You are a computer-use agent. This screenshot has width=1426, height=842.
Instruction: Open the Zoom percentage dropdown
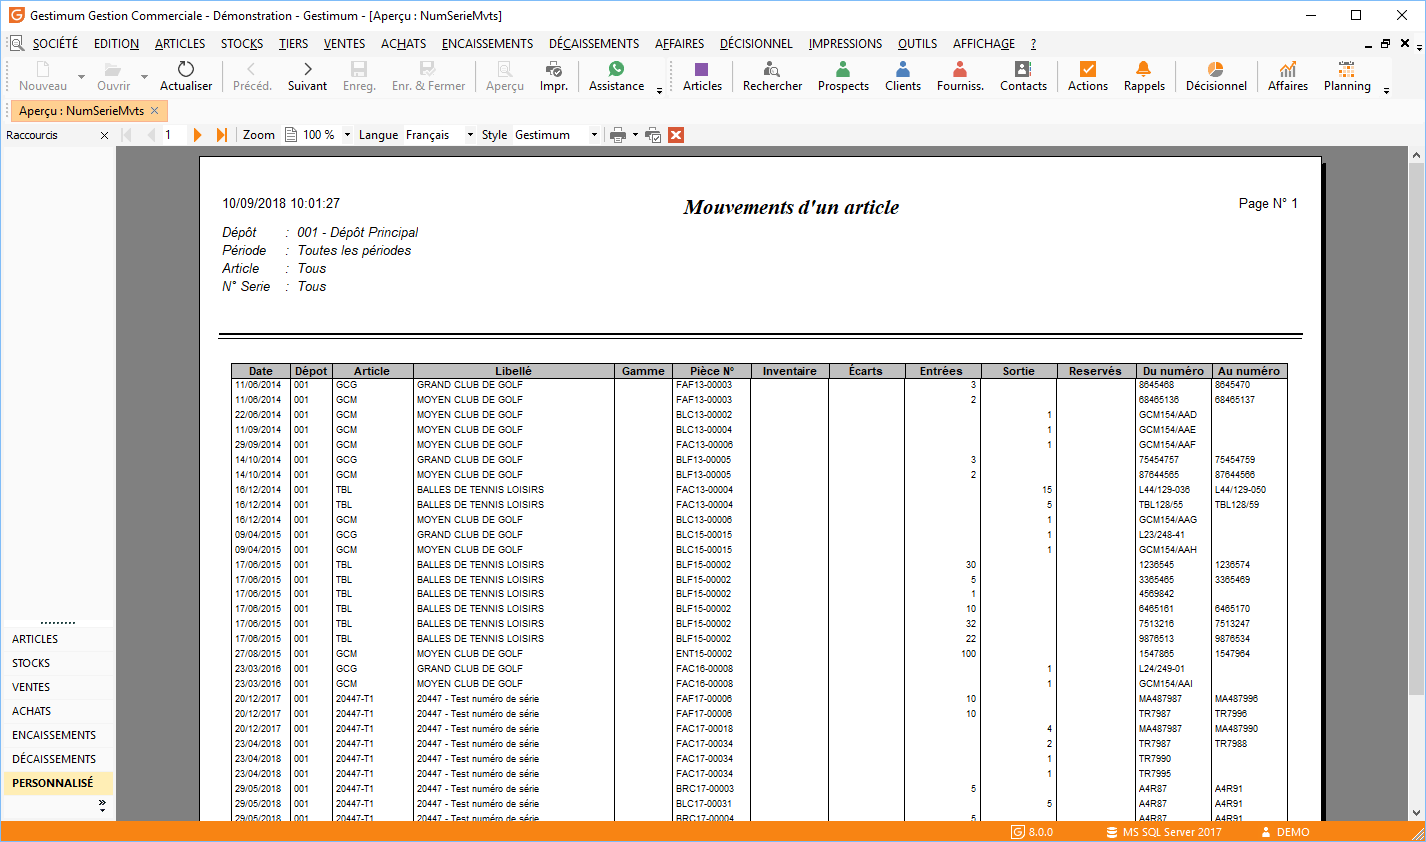(347, 135)
